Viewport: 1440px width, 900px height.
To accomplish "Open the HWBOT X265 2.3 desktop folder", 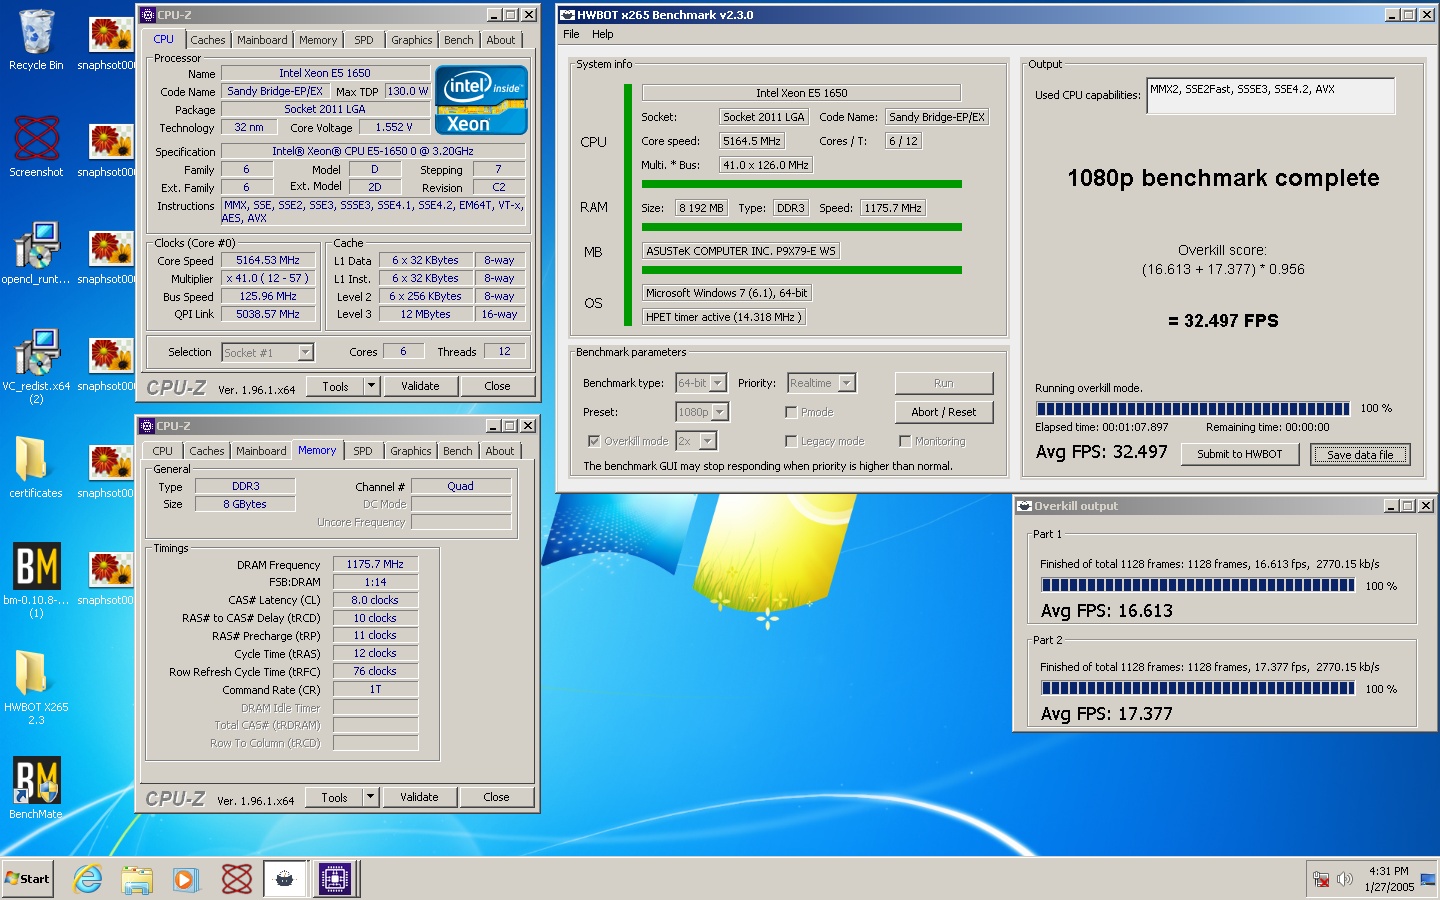I will (x=36, y=687).
